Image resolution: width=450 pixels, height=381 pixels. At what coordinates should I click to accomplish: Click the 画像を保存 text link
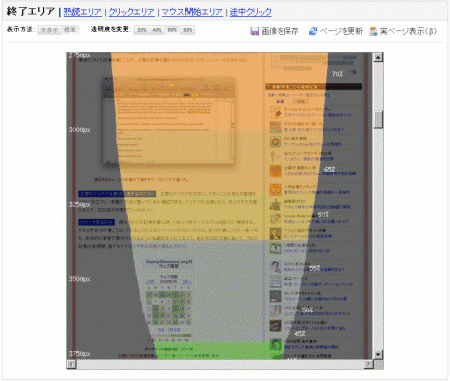[280, 31]
